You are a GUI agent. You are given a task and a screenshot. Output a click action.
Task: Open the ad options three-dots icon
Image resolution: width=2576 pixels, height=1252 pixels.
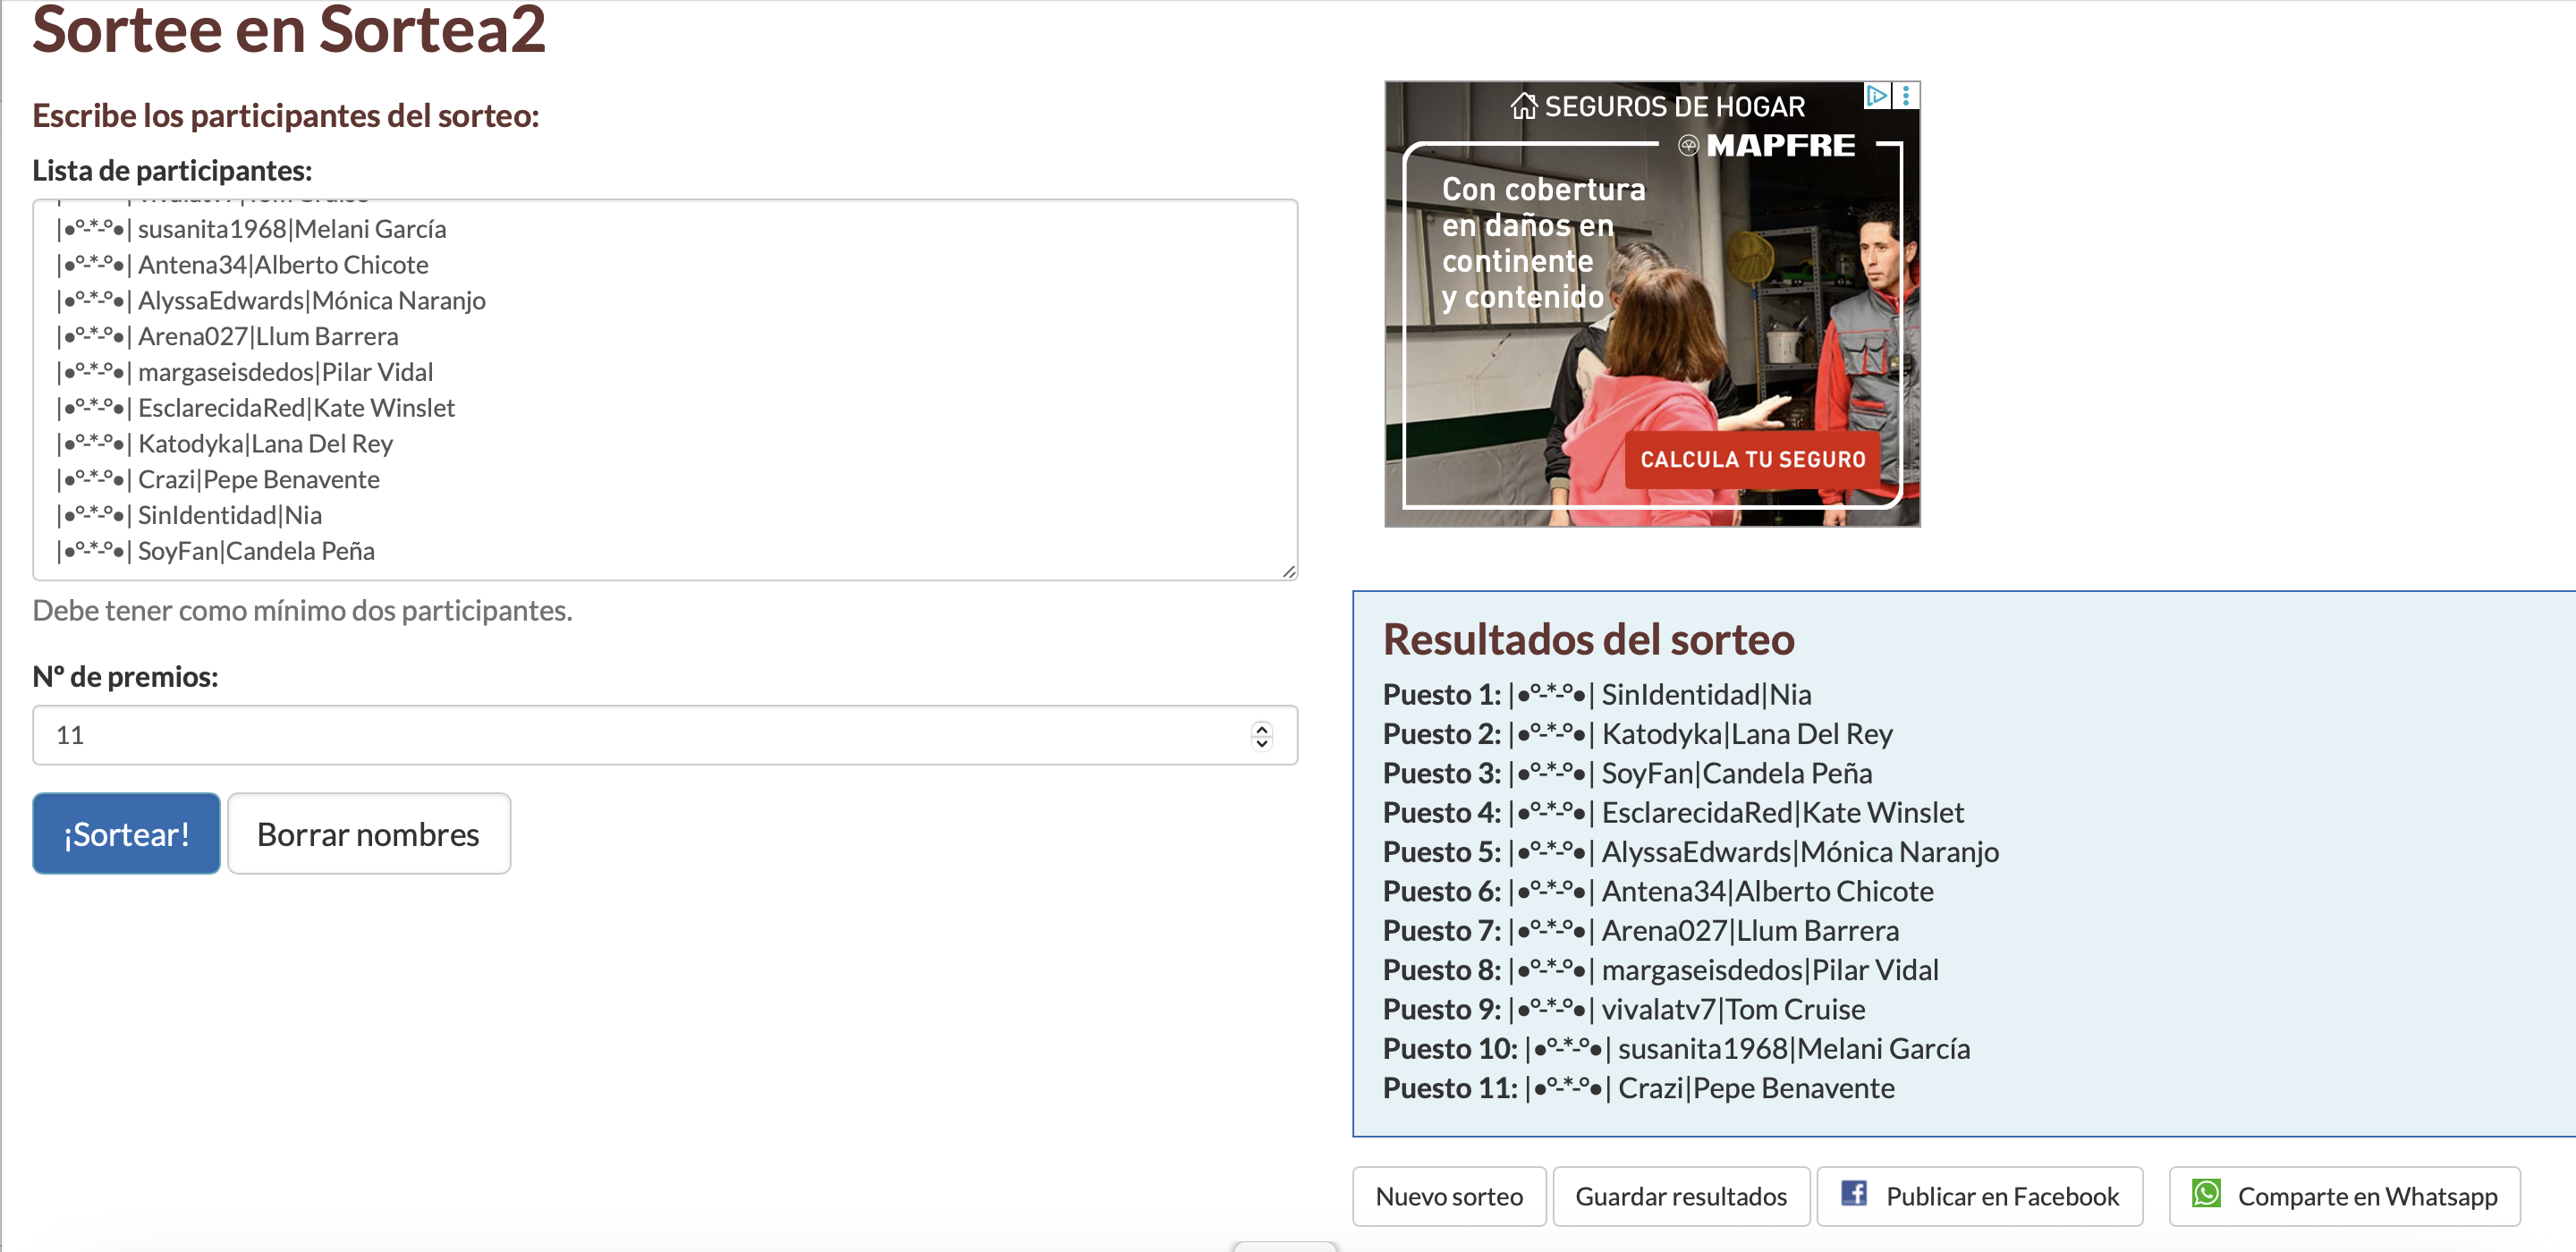tap(1906, 95)
